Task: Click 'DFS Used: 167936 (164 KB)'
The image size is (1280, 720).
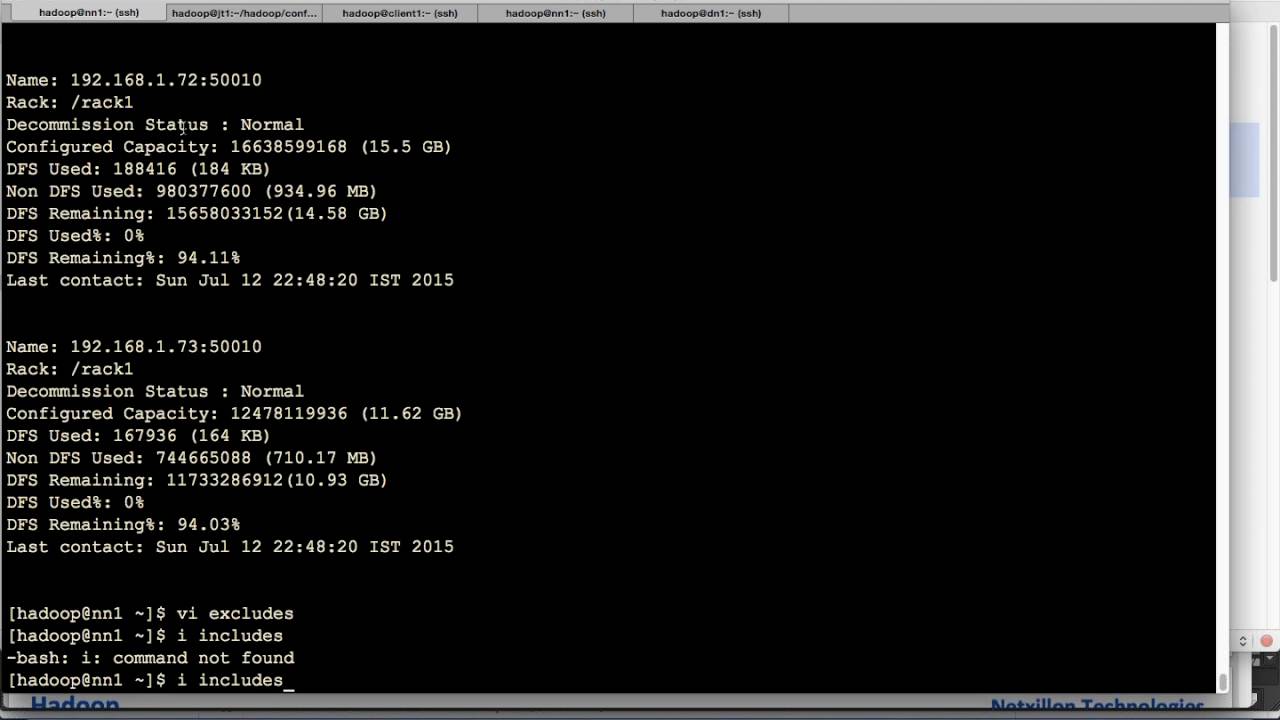Action: (138, 436)
